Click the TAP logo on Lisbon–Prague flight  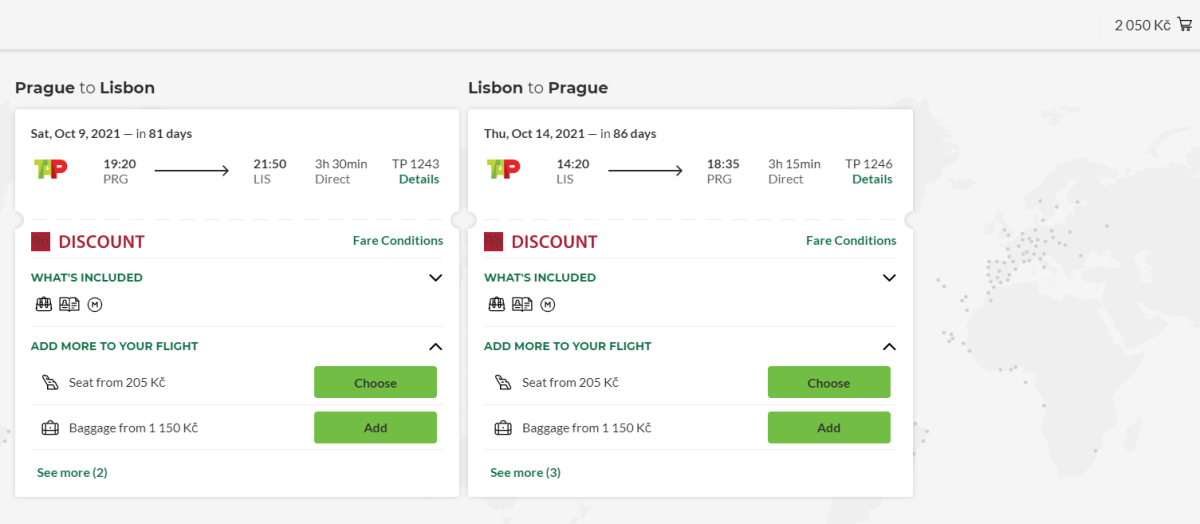(503, 169)
